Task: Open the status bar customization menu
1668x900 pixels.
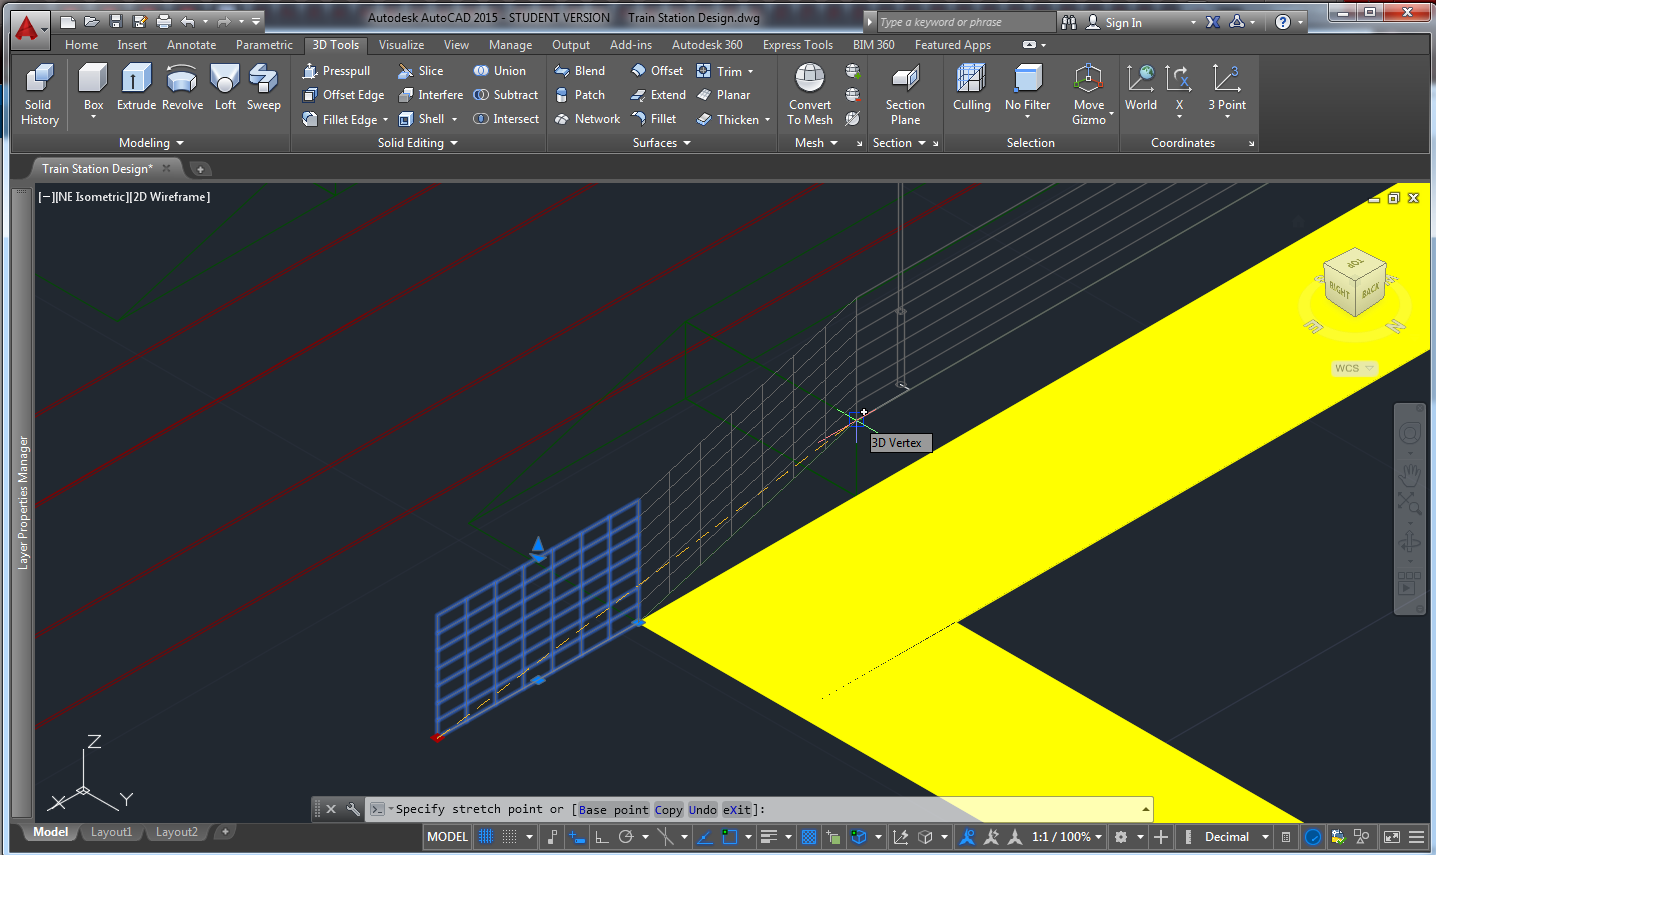Action: 1416,837
